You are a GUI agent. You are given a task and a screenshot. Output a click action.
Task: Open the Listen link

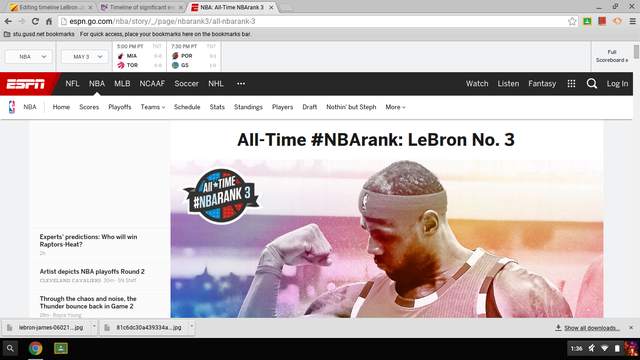[x=508, y=84]
